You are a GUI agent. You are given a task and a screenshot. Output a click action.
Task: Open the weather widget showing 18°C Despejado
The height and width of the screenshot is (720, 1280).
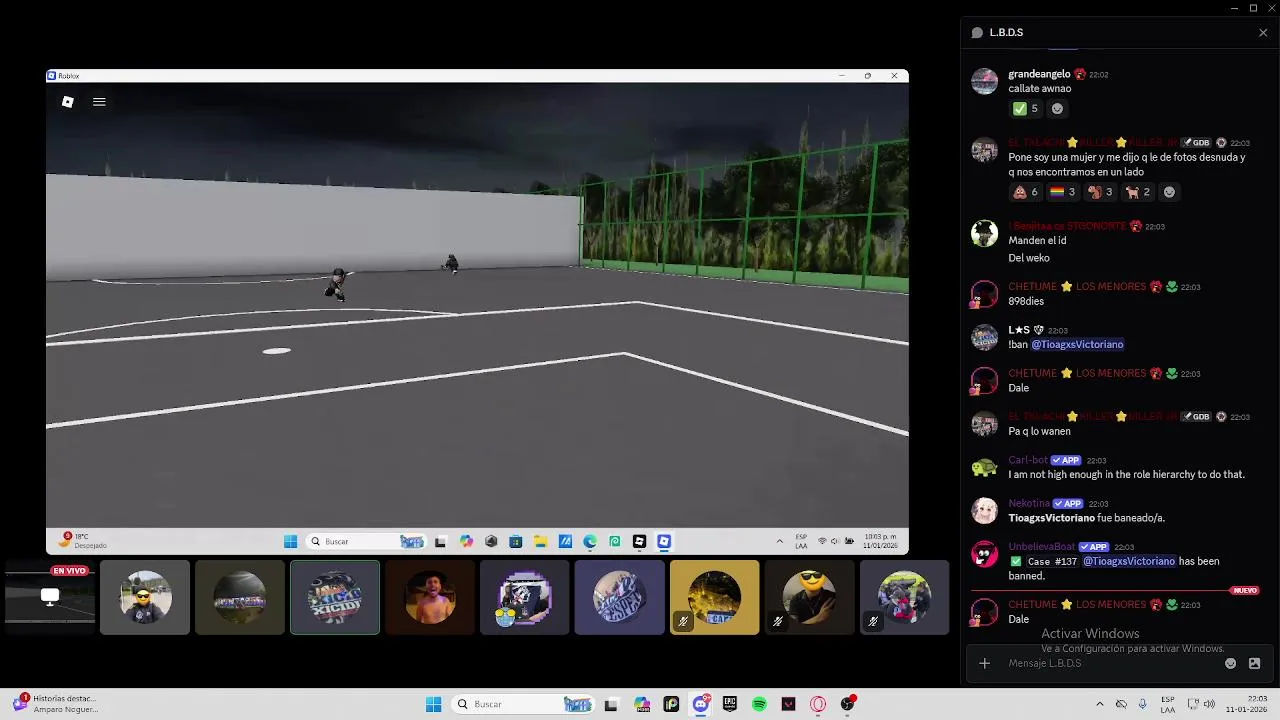(84, 541)
